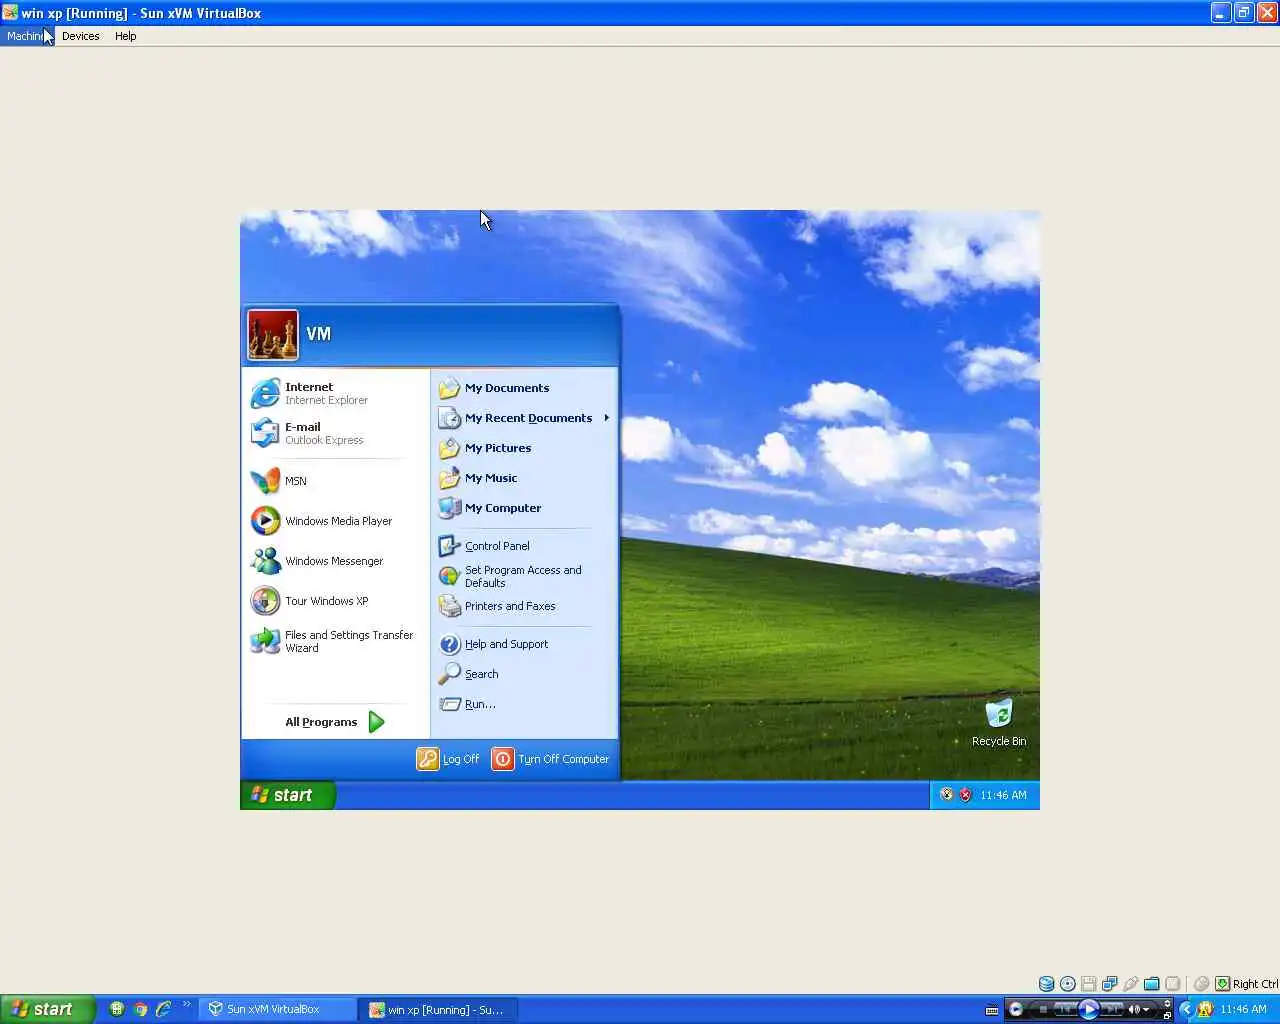1280x1024 pixels.
Task: Expand quick launch overflow chevron
Action: 186,1004
